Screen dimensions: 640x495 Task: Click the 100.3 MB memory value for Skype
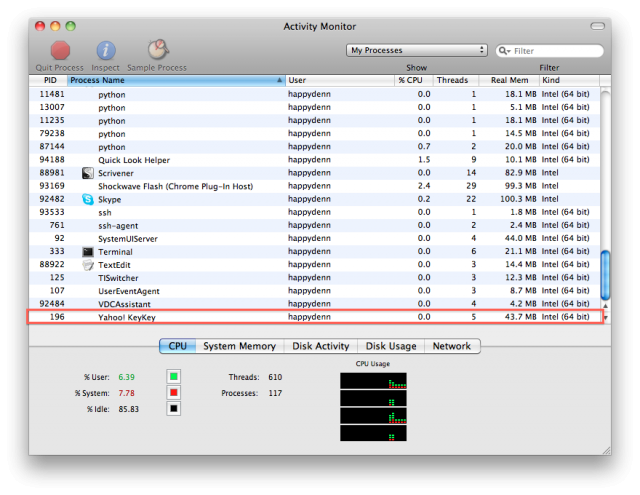pos(518,199)
